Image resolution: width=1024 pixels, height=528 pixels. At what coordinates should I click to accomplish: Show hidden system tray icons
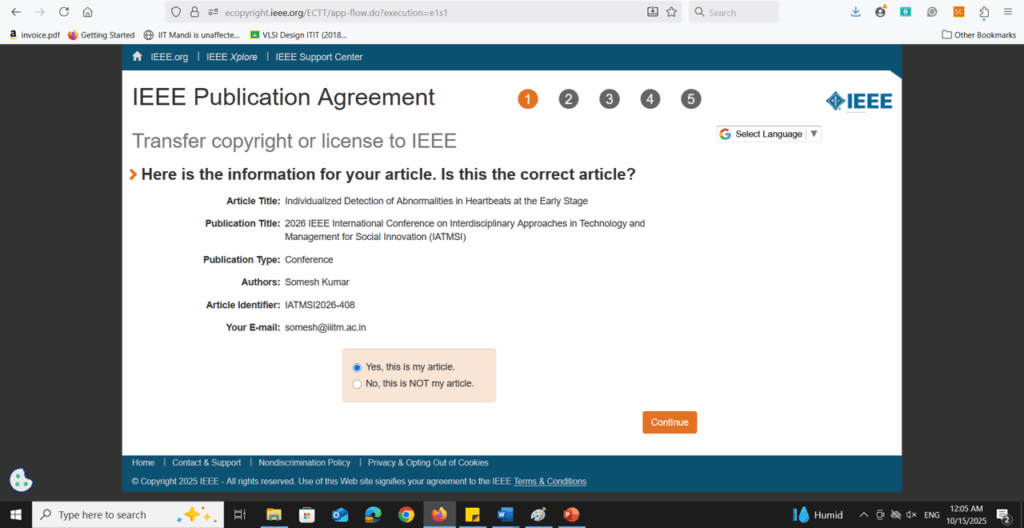point(863,515)
